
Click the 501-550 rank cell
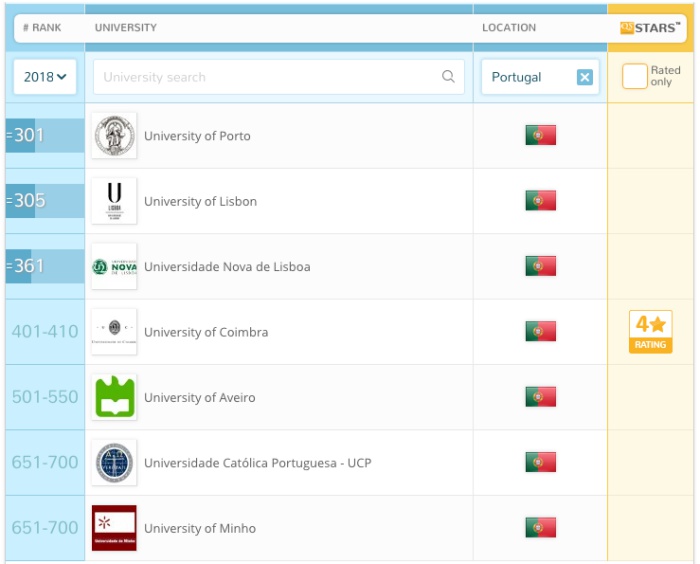(45, 397)
